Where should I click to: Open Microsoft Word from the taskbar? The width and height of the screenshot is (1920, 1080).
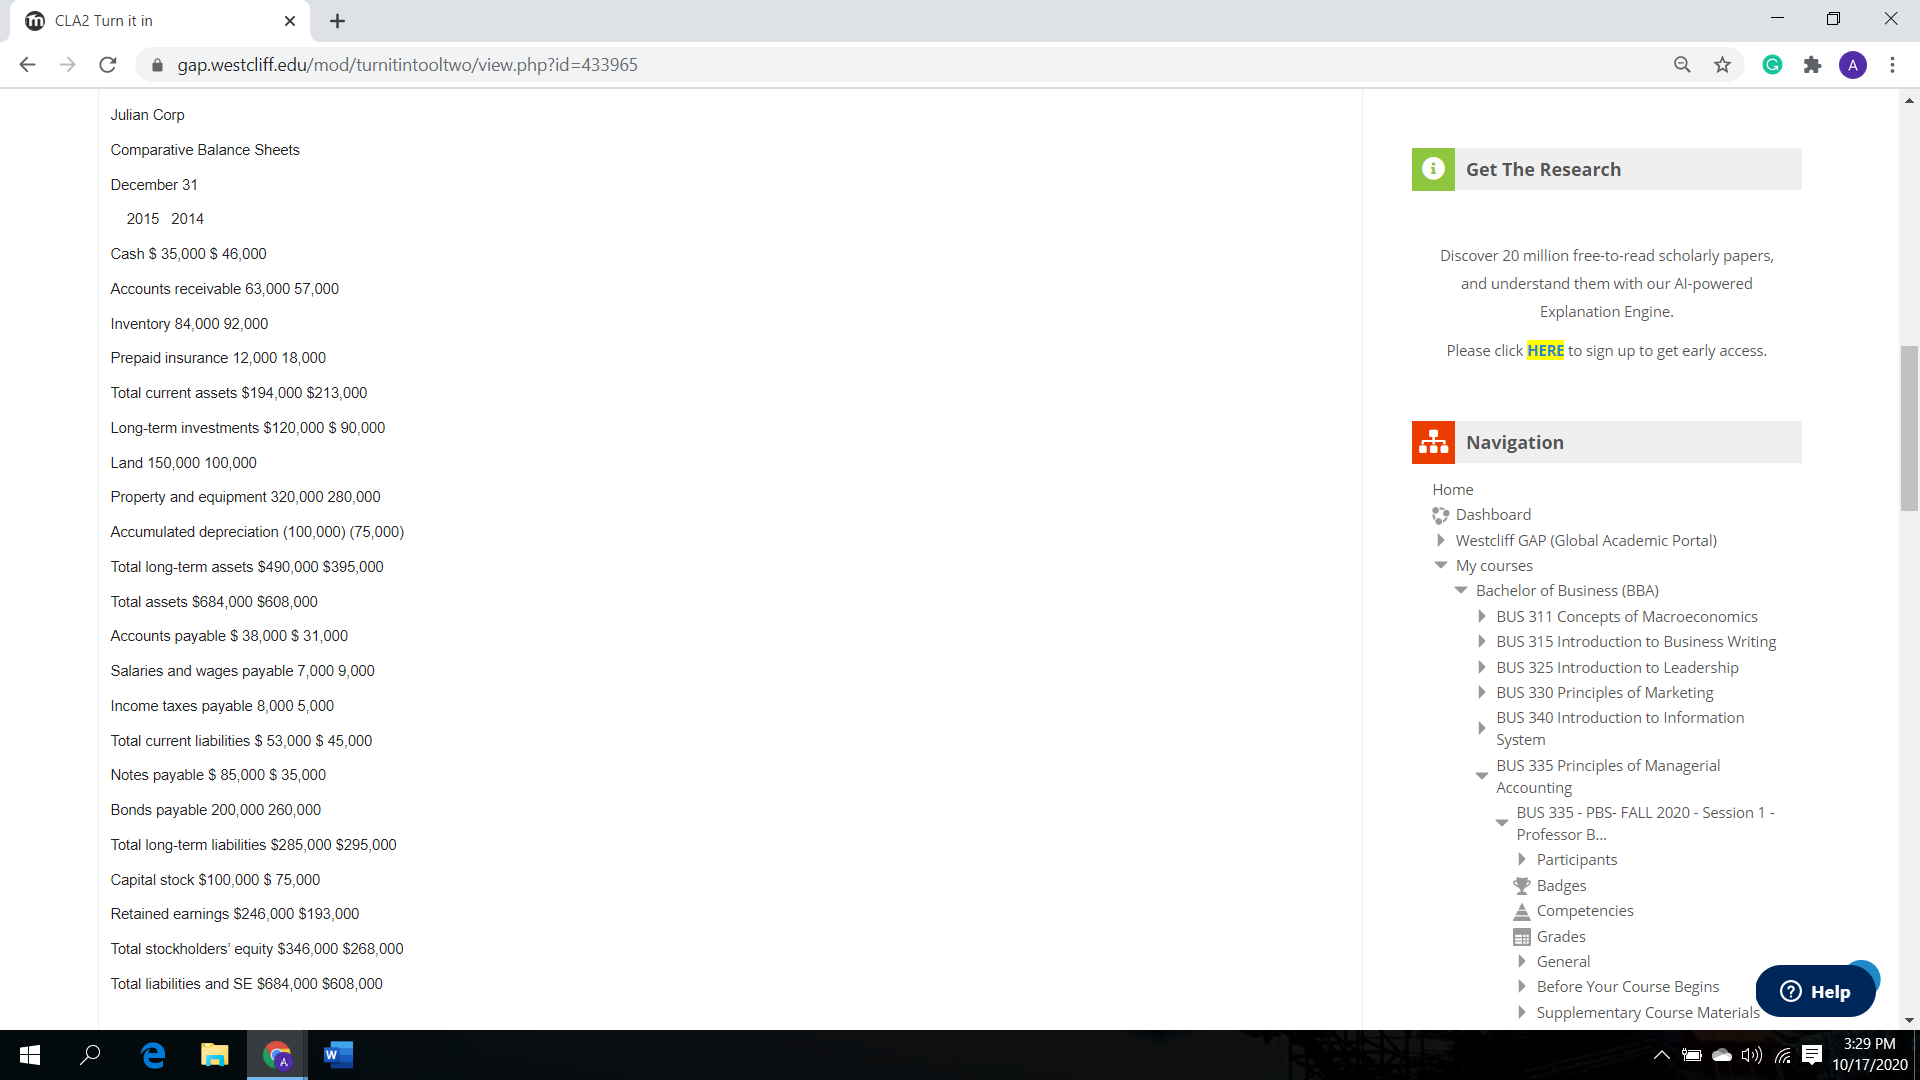tap(338, 1055)
